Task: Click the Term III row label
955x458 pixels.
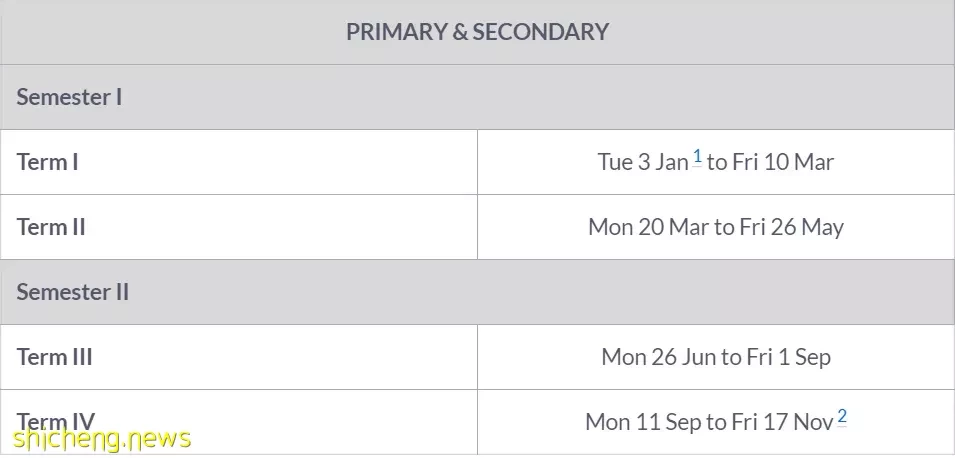Action: [x=55, y=357]
